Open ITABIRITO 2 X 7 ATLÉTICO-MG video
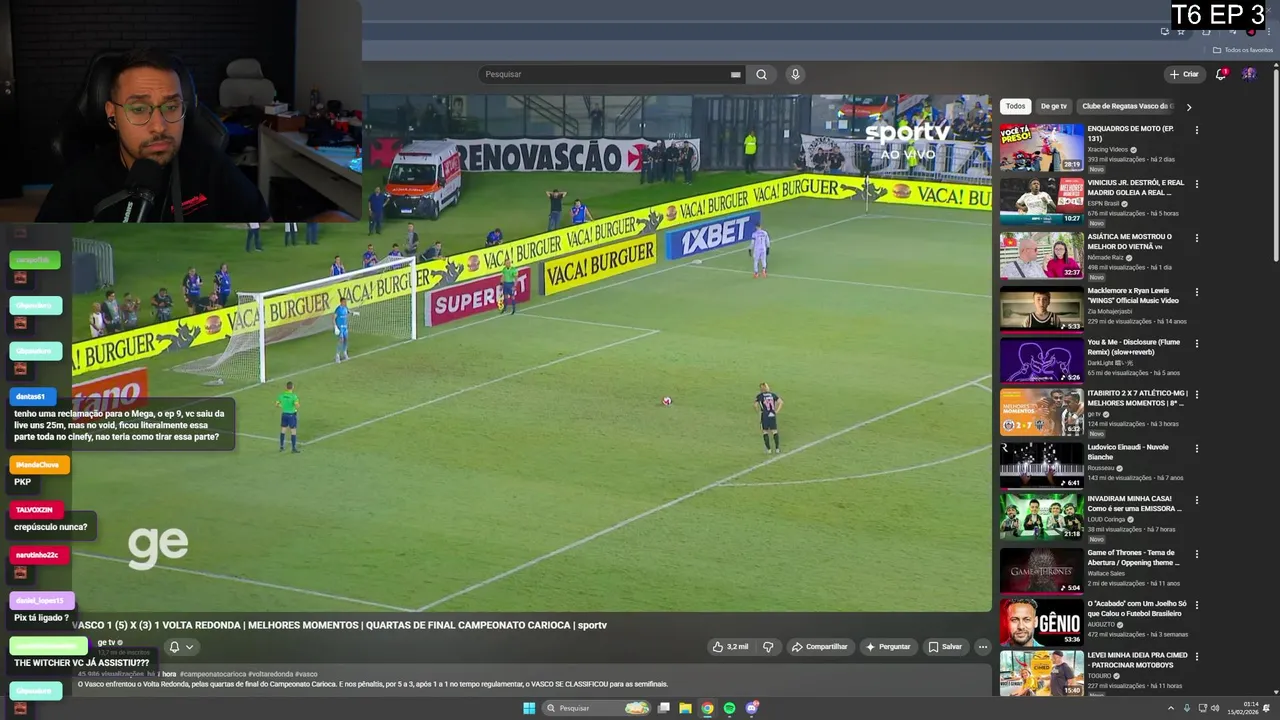 coord(1042,412)
